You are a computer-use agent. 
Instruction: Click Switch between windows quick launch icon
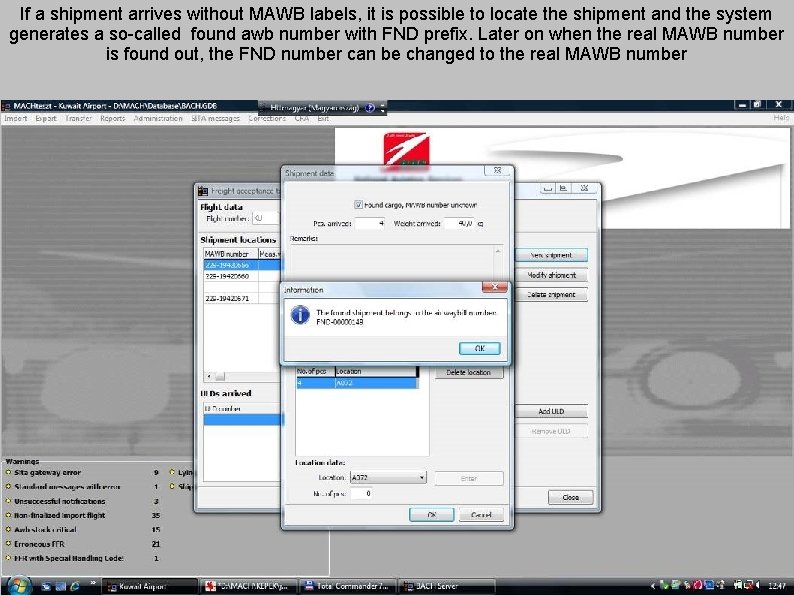coord(61,586)
